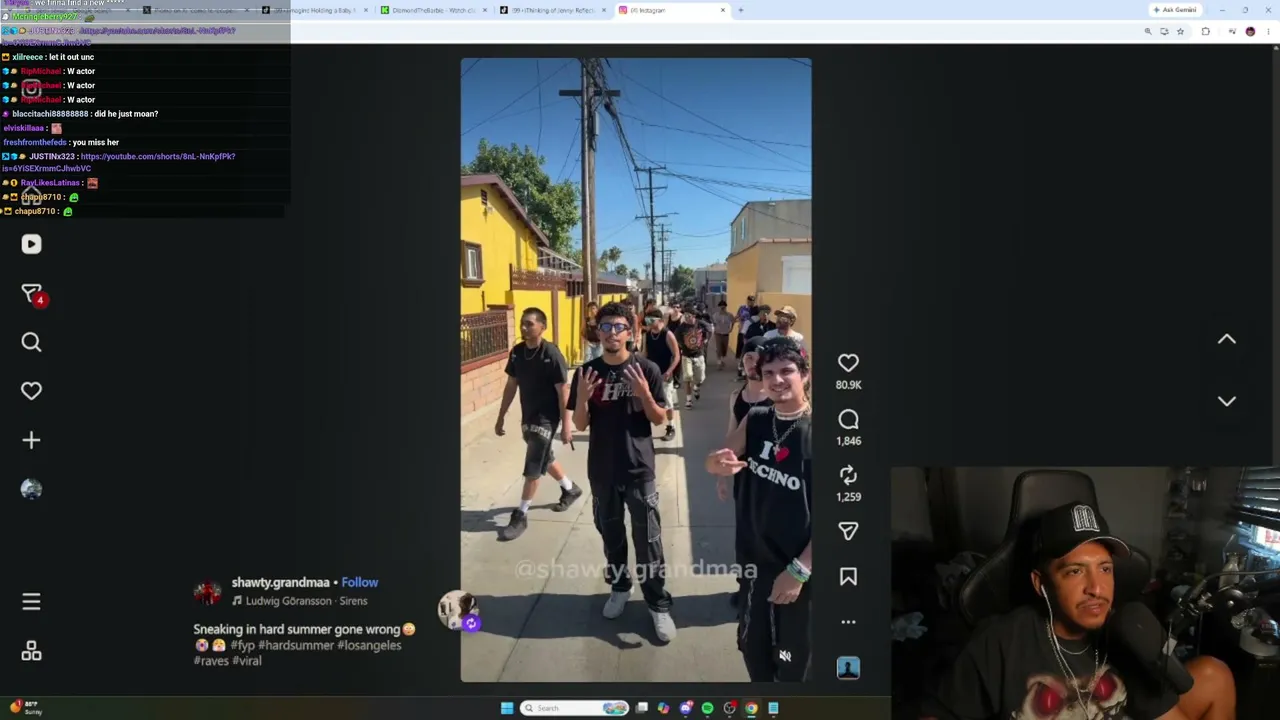Create a new post with plus icon
This screenshot has width=1280, height=720.
tap(31, 440)
